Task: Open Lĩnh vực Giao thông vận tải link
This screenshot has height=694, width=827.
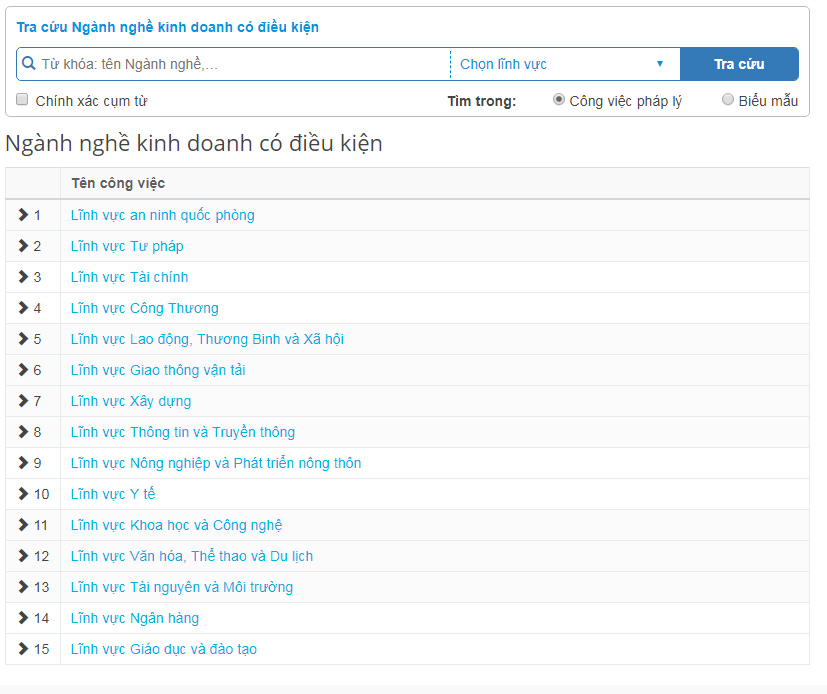Action: point(158,370)
